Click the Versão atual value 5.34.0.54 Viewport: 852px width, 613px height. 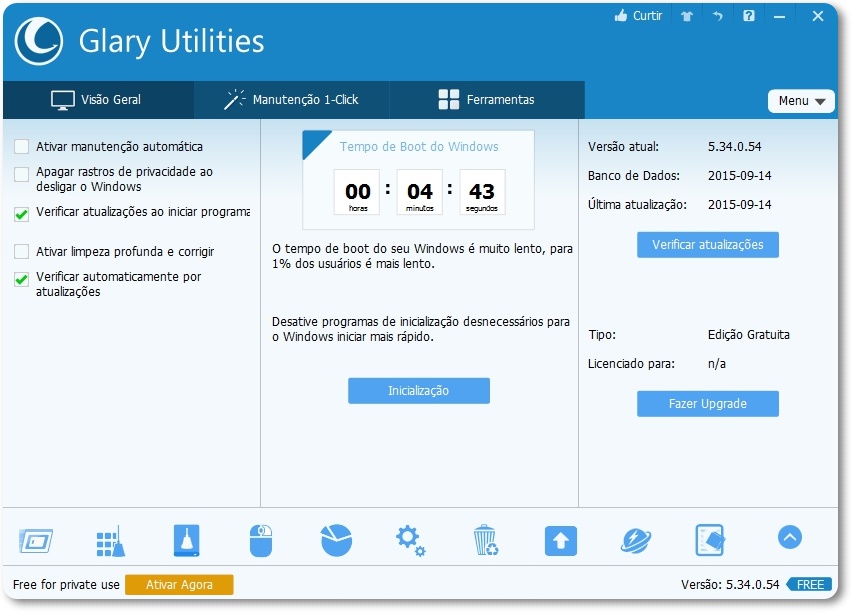point(734,147)
